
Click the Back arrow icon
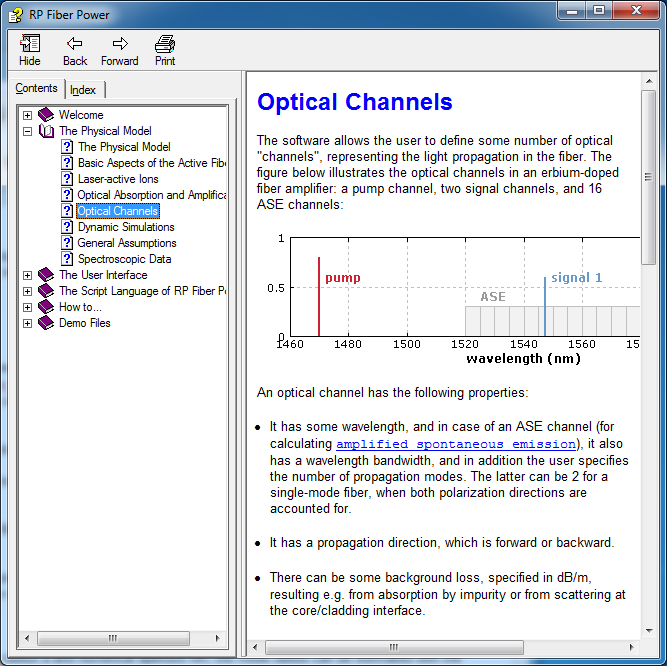point(75,44)
